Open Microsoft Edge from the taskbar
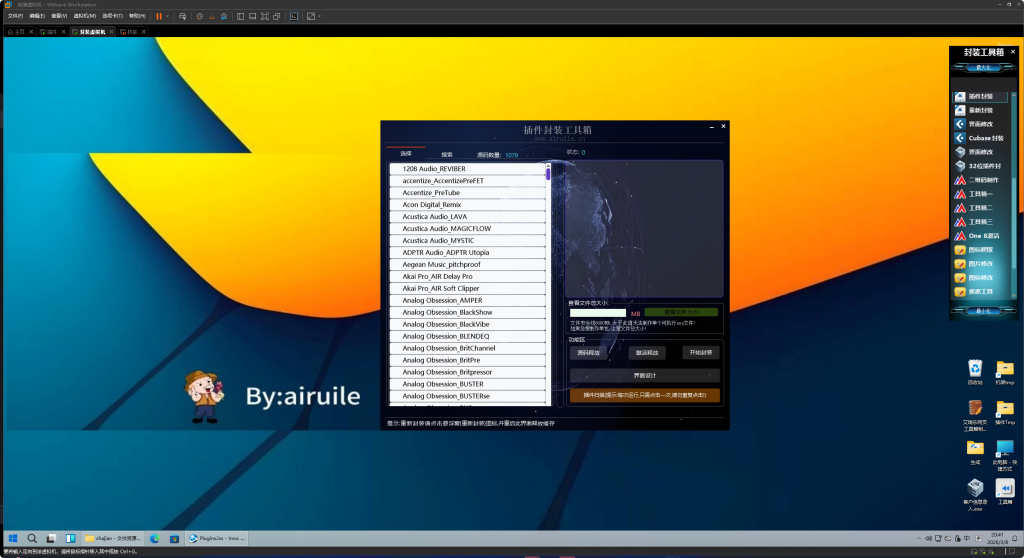This screenshot has width=1024, height=558. coord(155,538)
